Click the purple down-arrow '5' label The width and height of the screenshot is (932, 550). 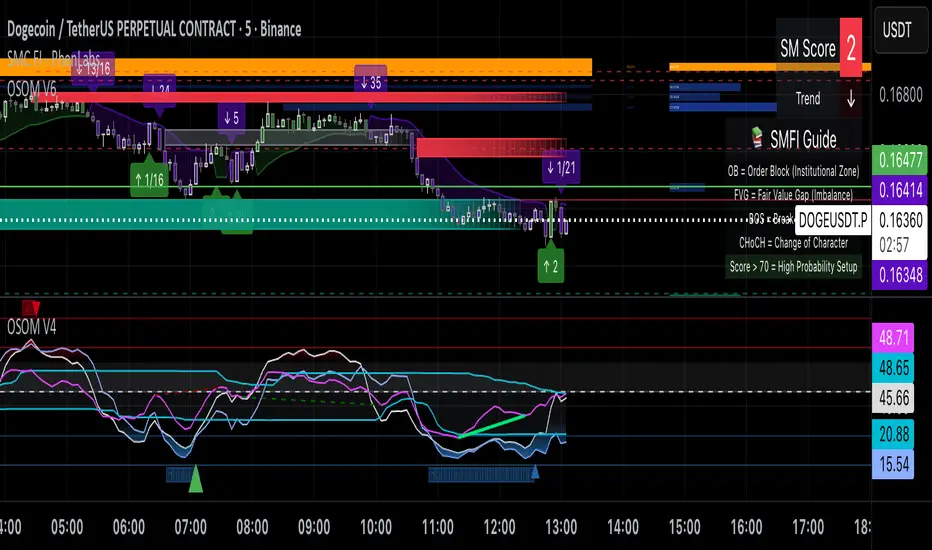point(232,118)
